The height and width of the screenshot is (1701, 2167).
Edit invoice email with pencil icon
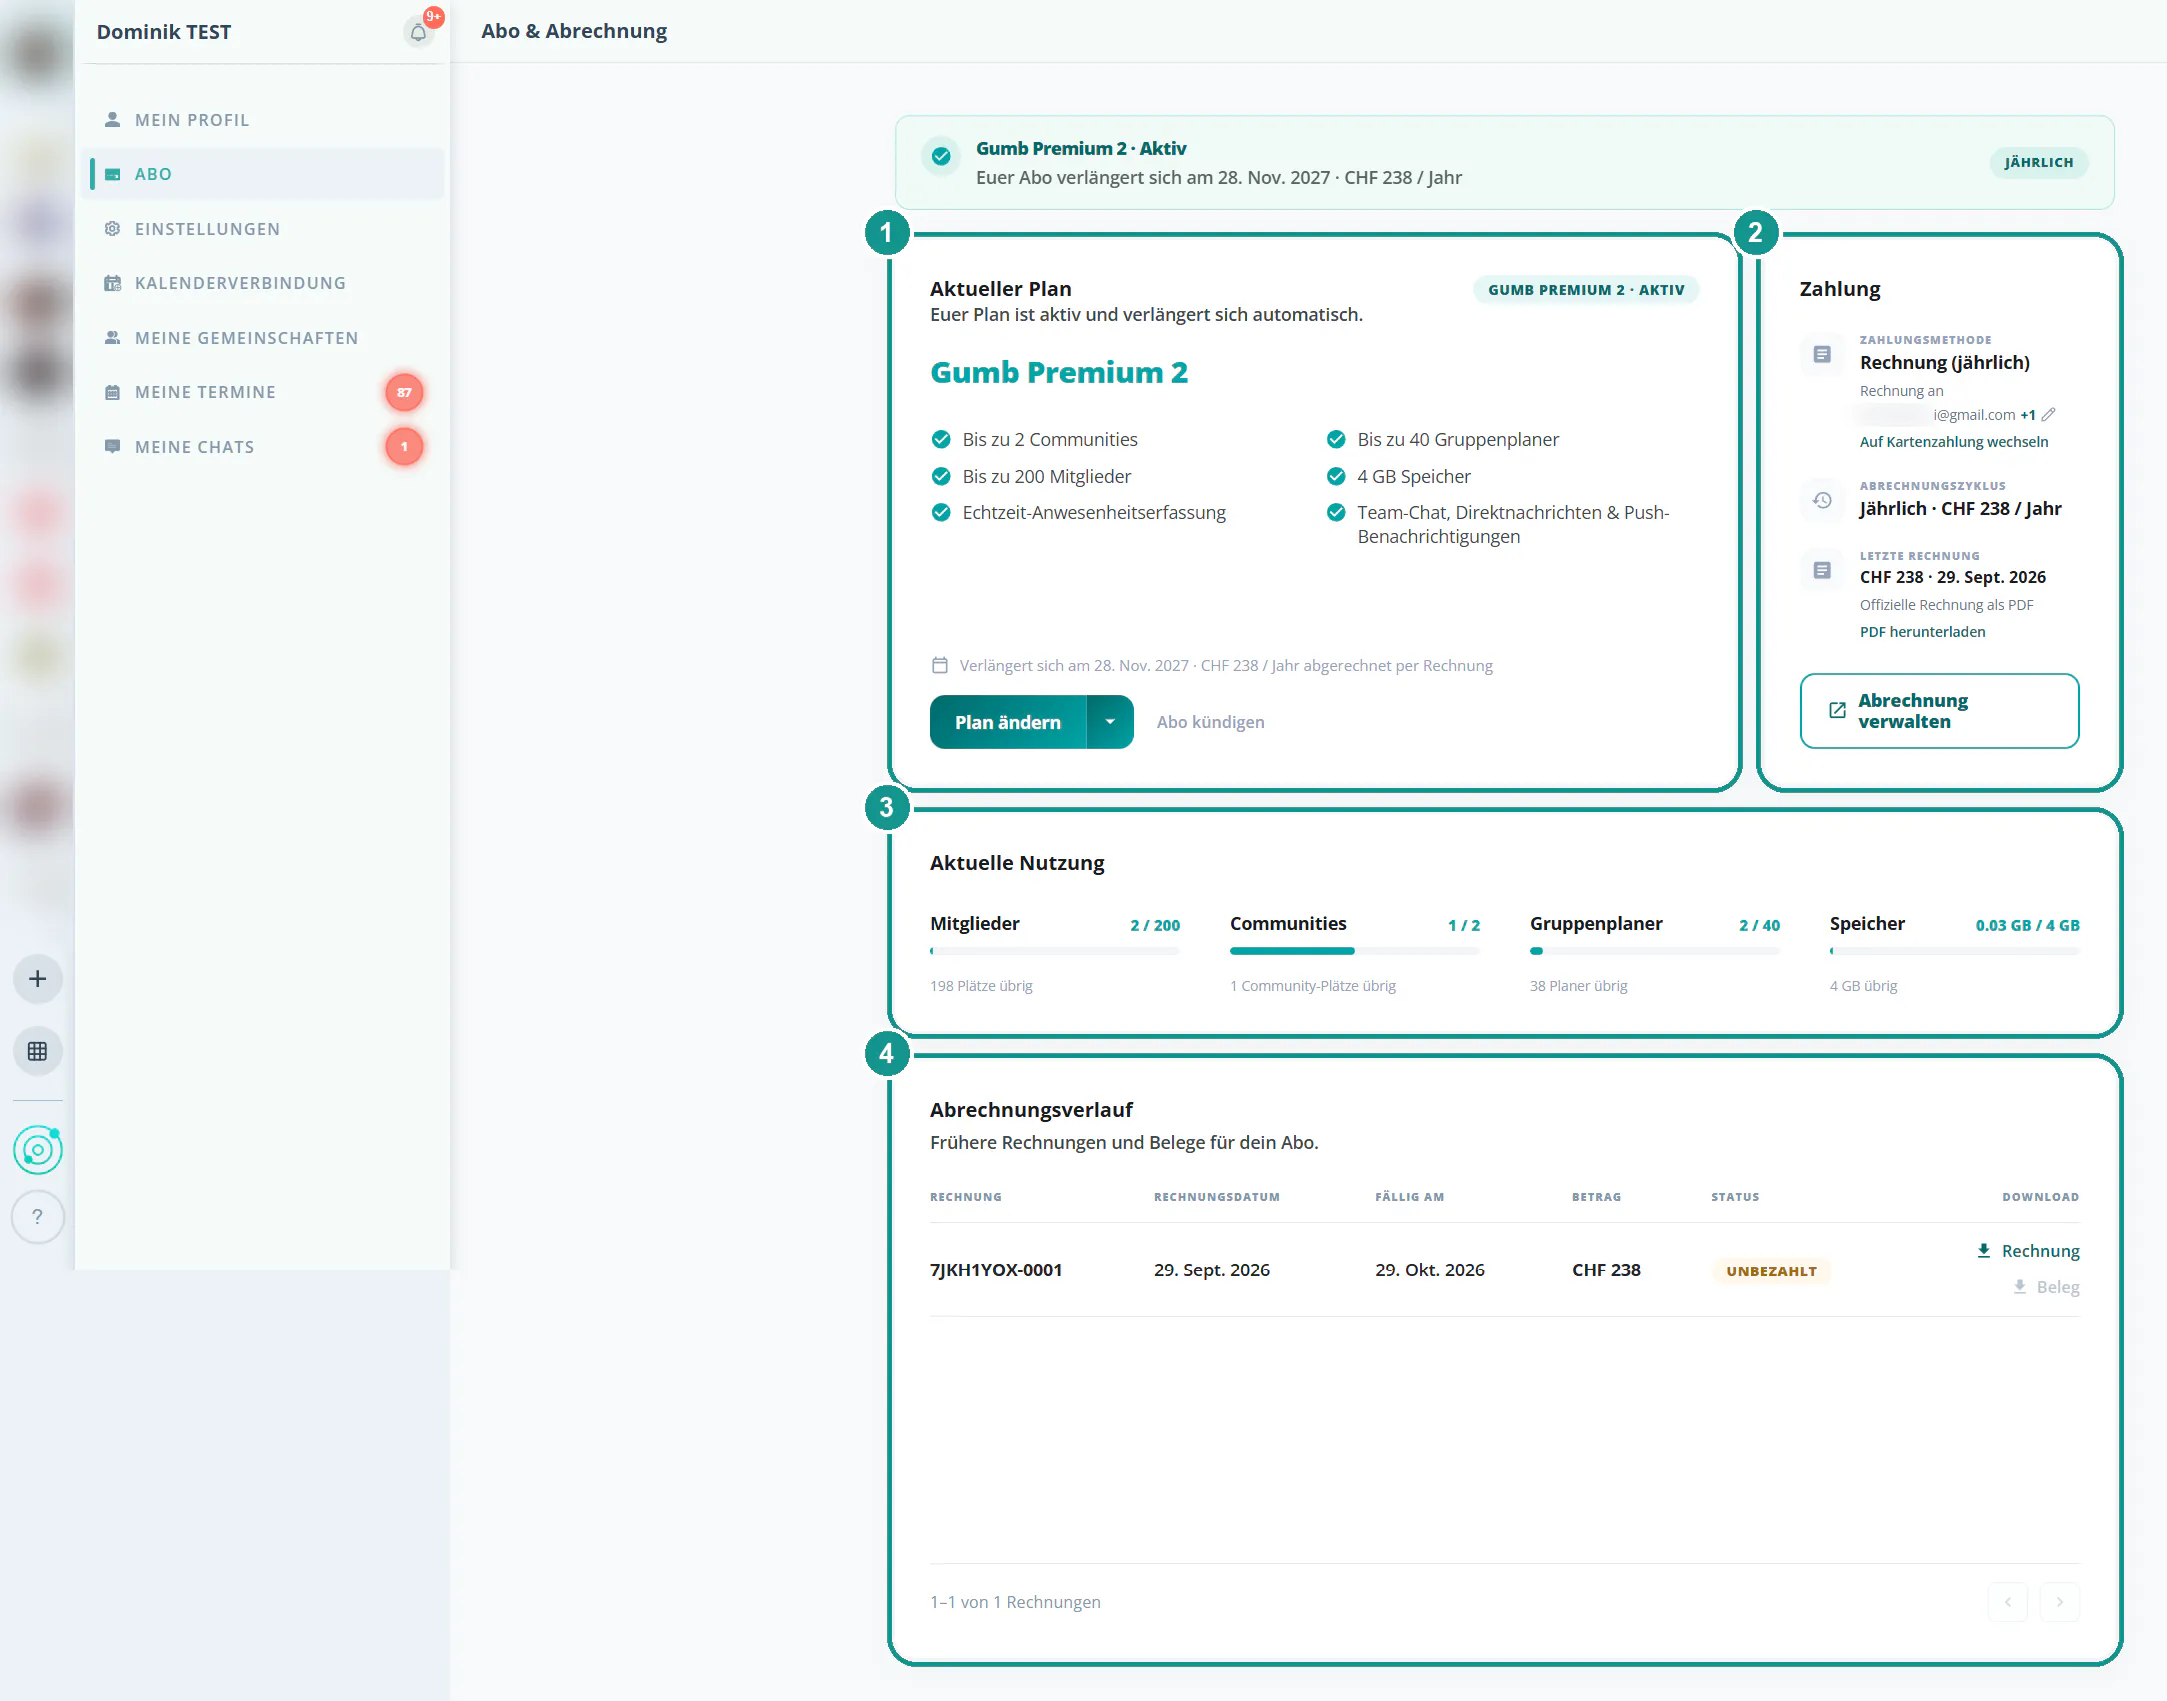point(2048,414)
